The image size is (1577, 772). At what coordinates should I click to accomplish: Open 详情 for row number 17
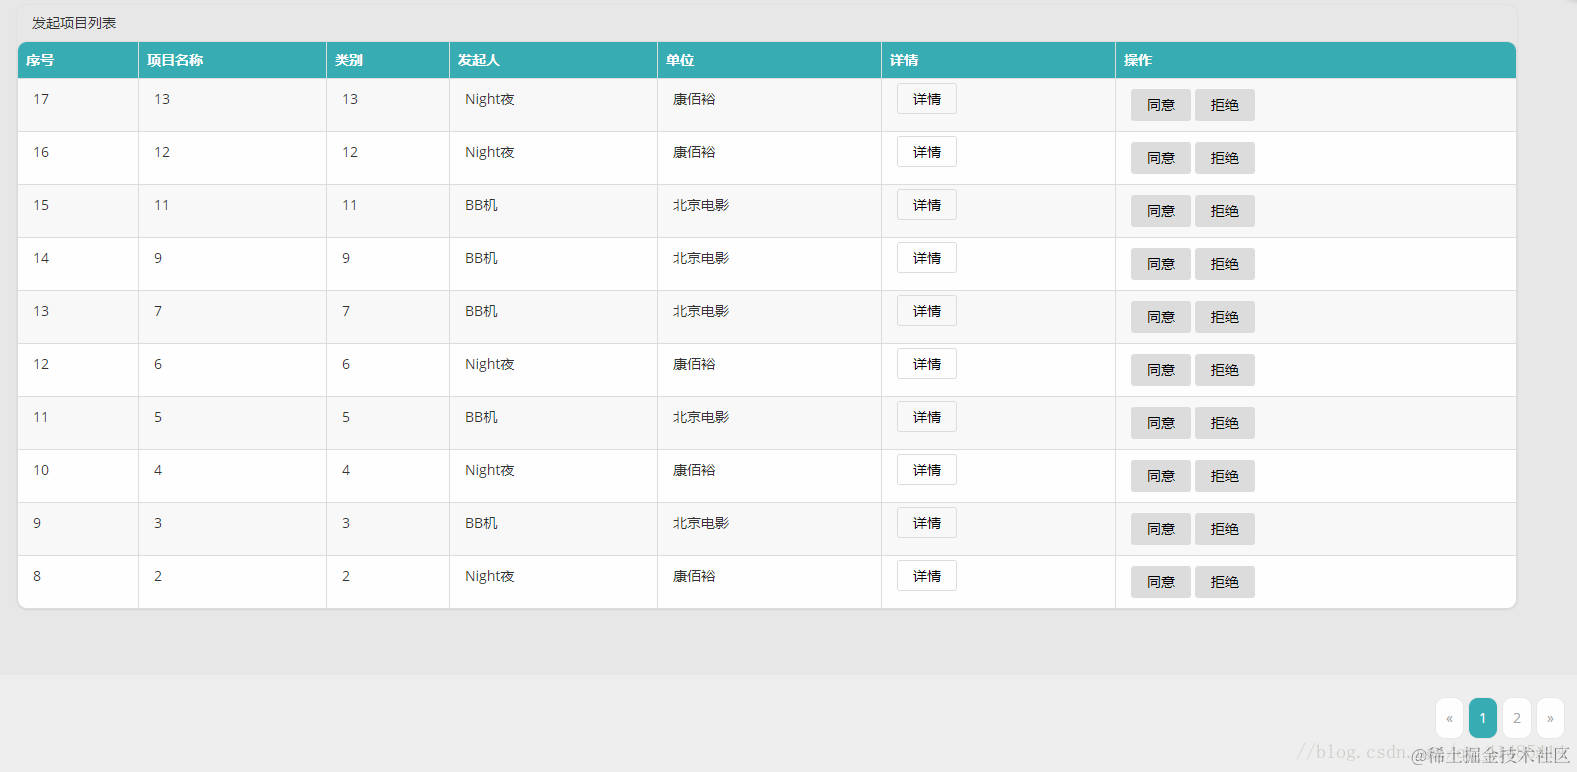tap(926, 99)
